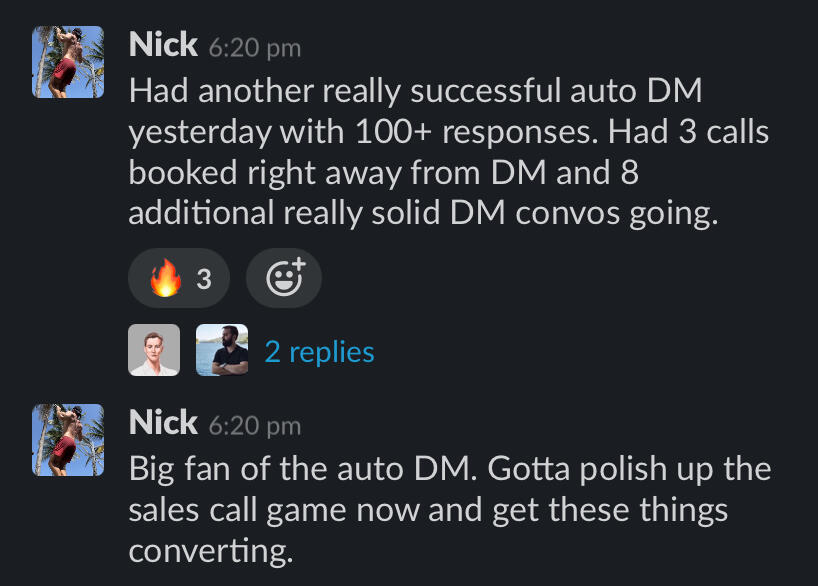Viewport: 818px width, 586px height.
Task: Open the 2 replies thread
Action: 319,352
